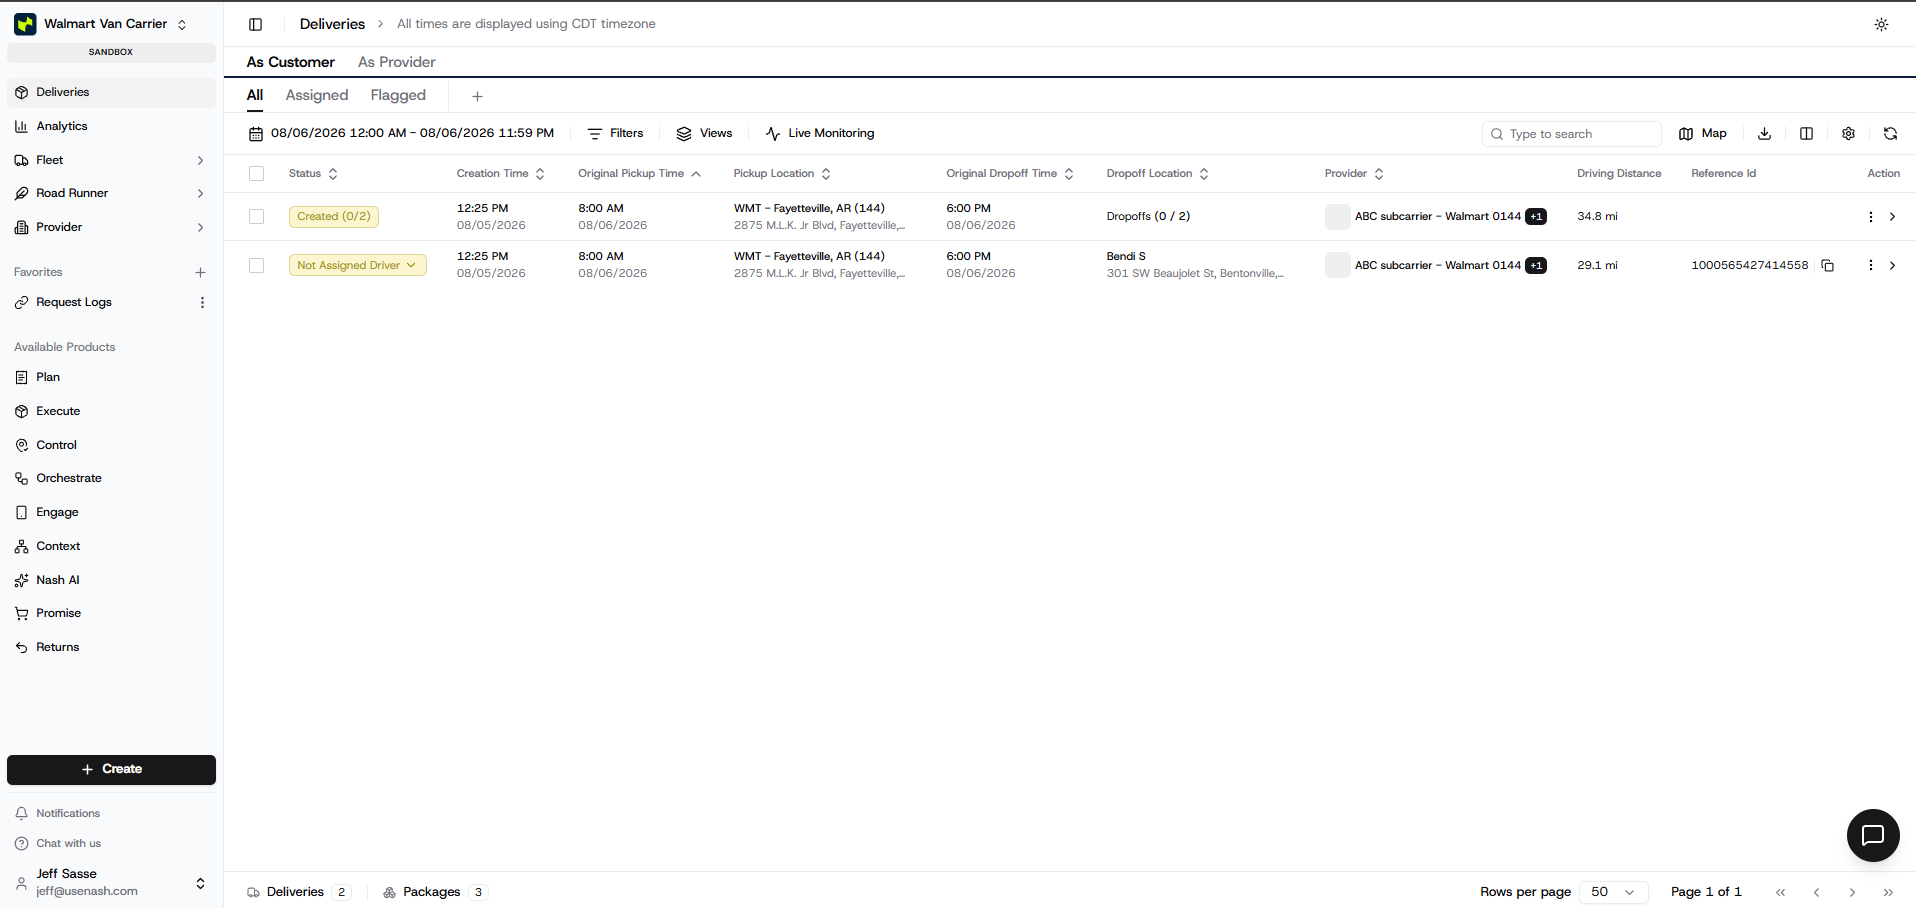
Task: Click the Deliveries breadcrumb
Action: [332, 24]
